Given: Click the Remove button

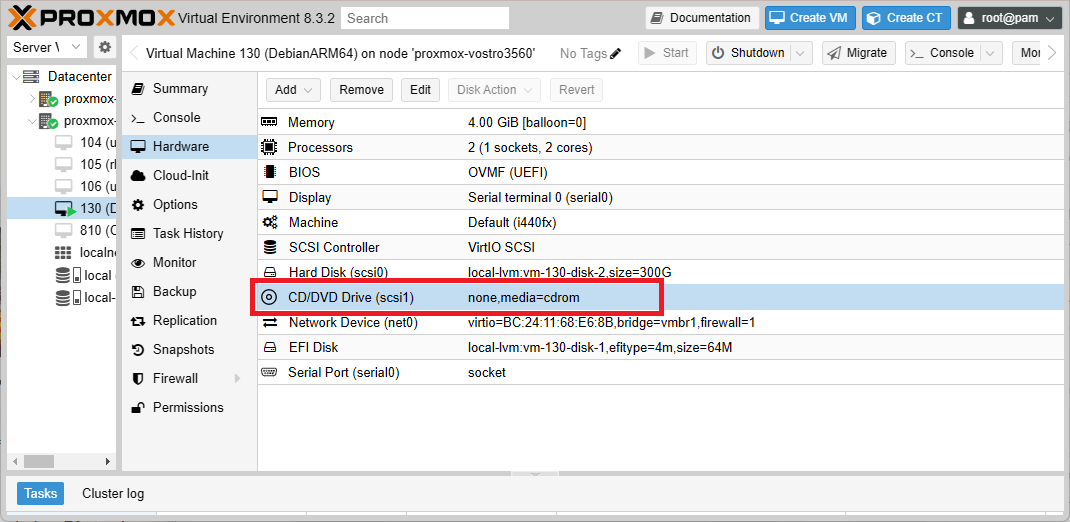Looking at the screenshot, I should coord(361,89).
